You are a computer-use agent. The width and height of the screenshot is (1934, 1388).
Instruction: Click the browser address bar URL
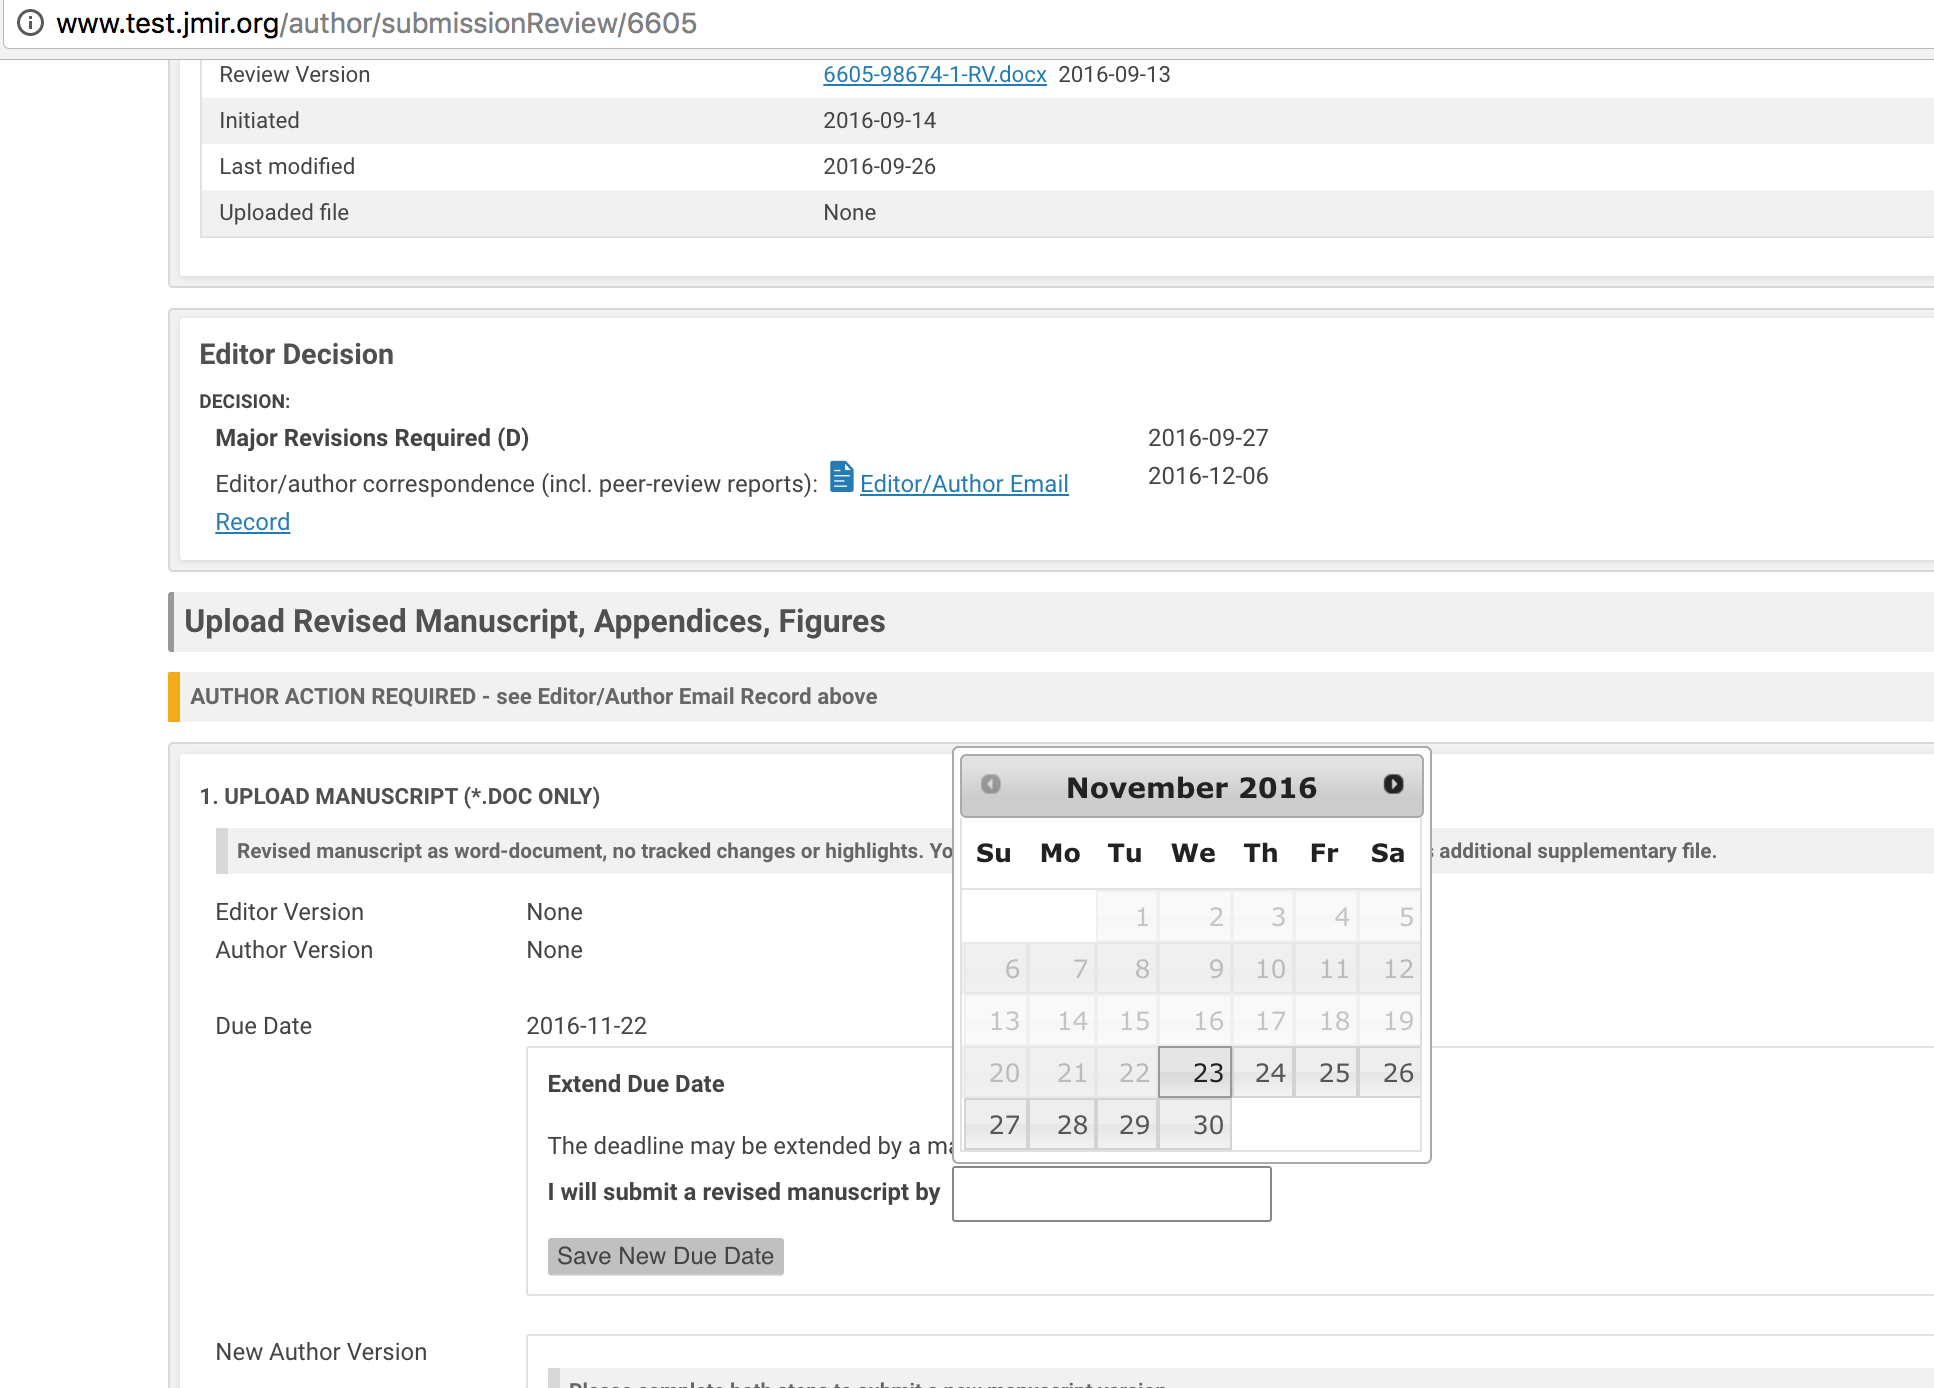[x=376, y=23]
